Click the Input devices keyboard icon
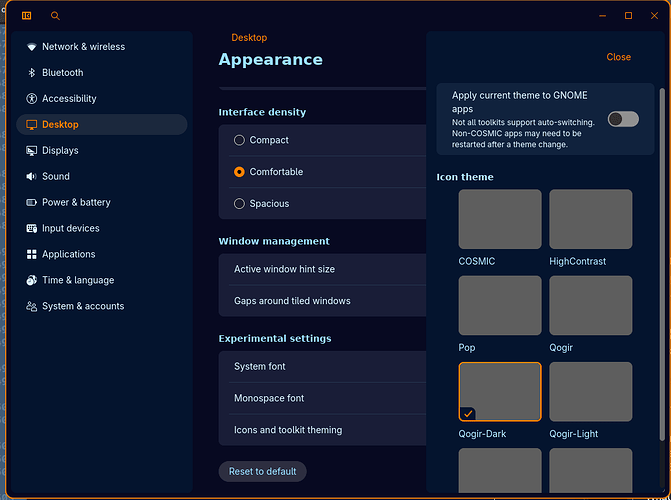This screenshot has width=671, height=500. tap(32, 229)
